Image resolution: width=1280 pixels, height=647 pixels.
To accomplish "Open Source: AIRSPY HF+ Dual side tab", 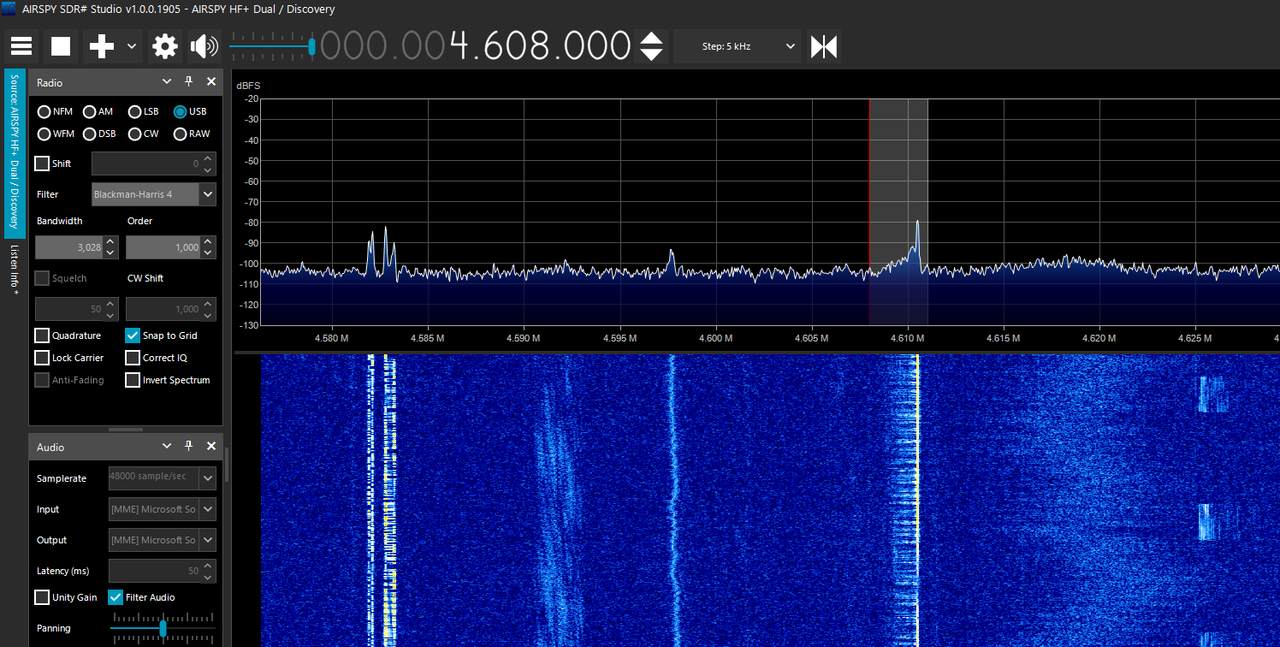I will coord(14,152).
